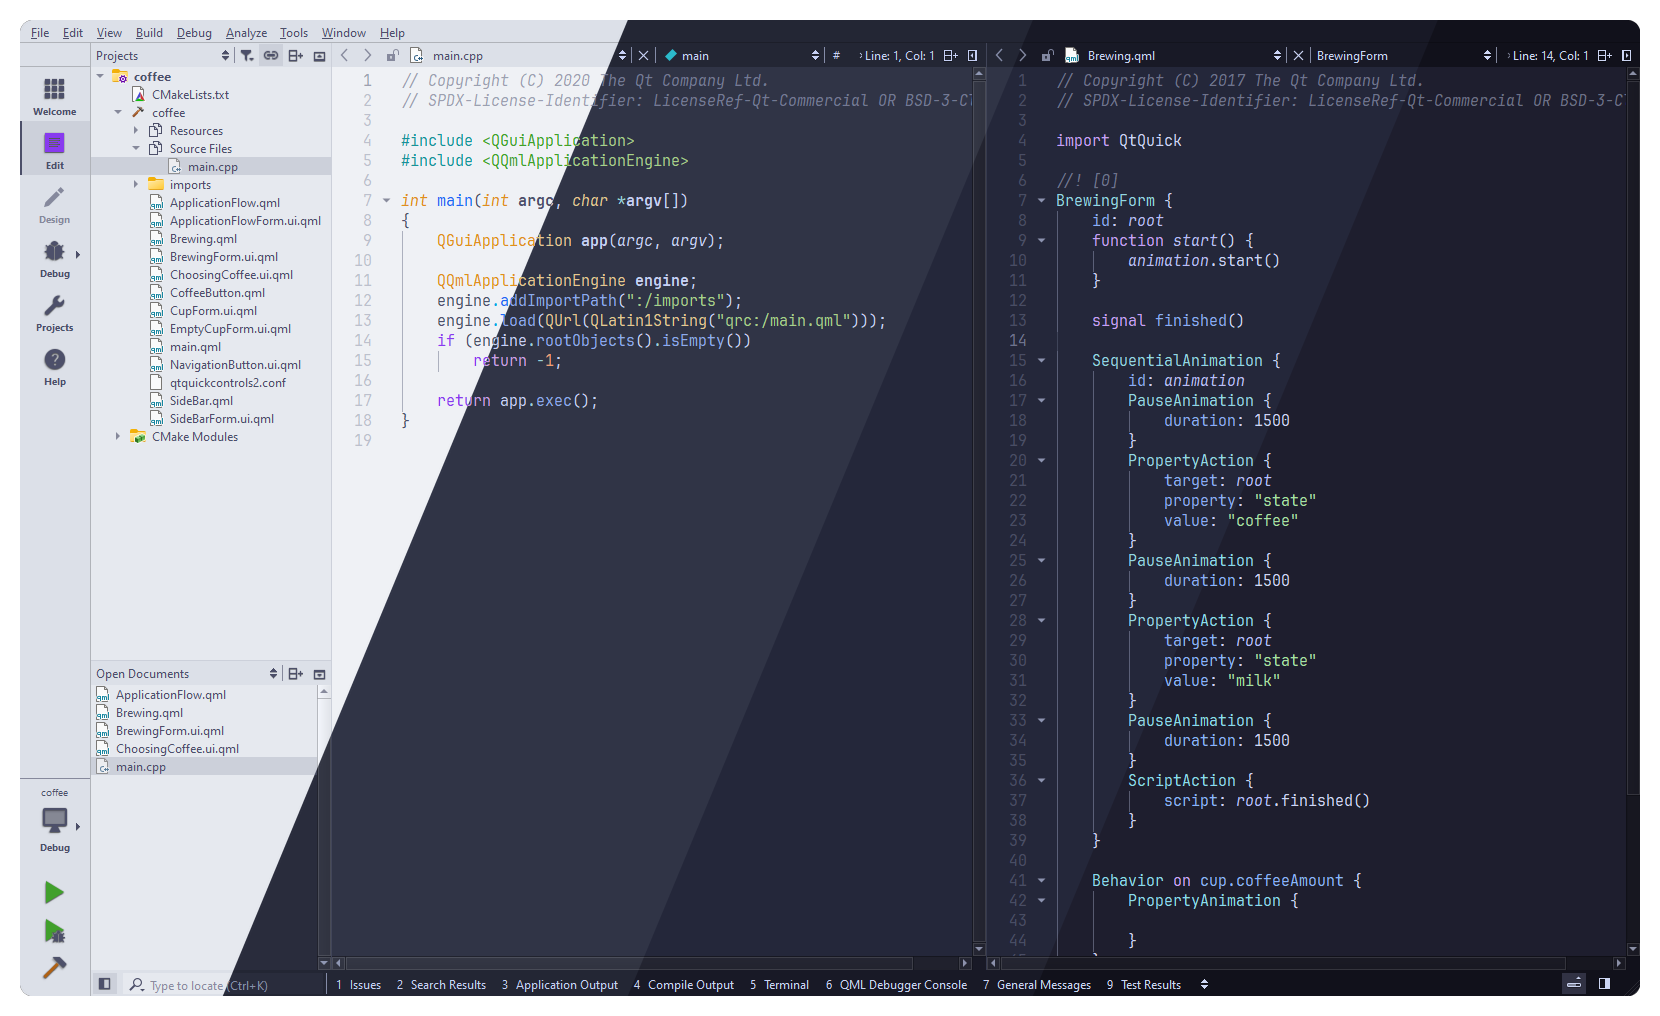The image size is (1660, 1016).
Task: Toggle the left sidebar visibility
Action: 104,984
